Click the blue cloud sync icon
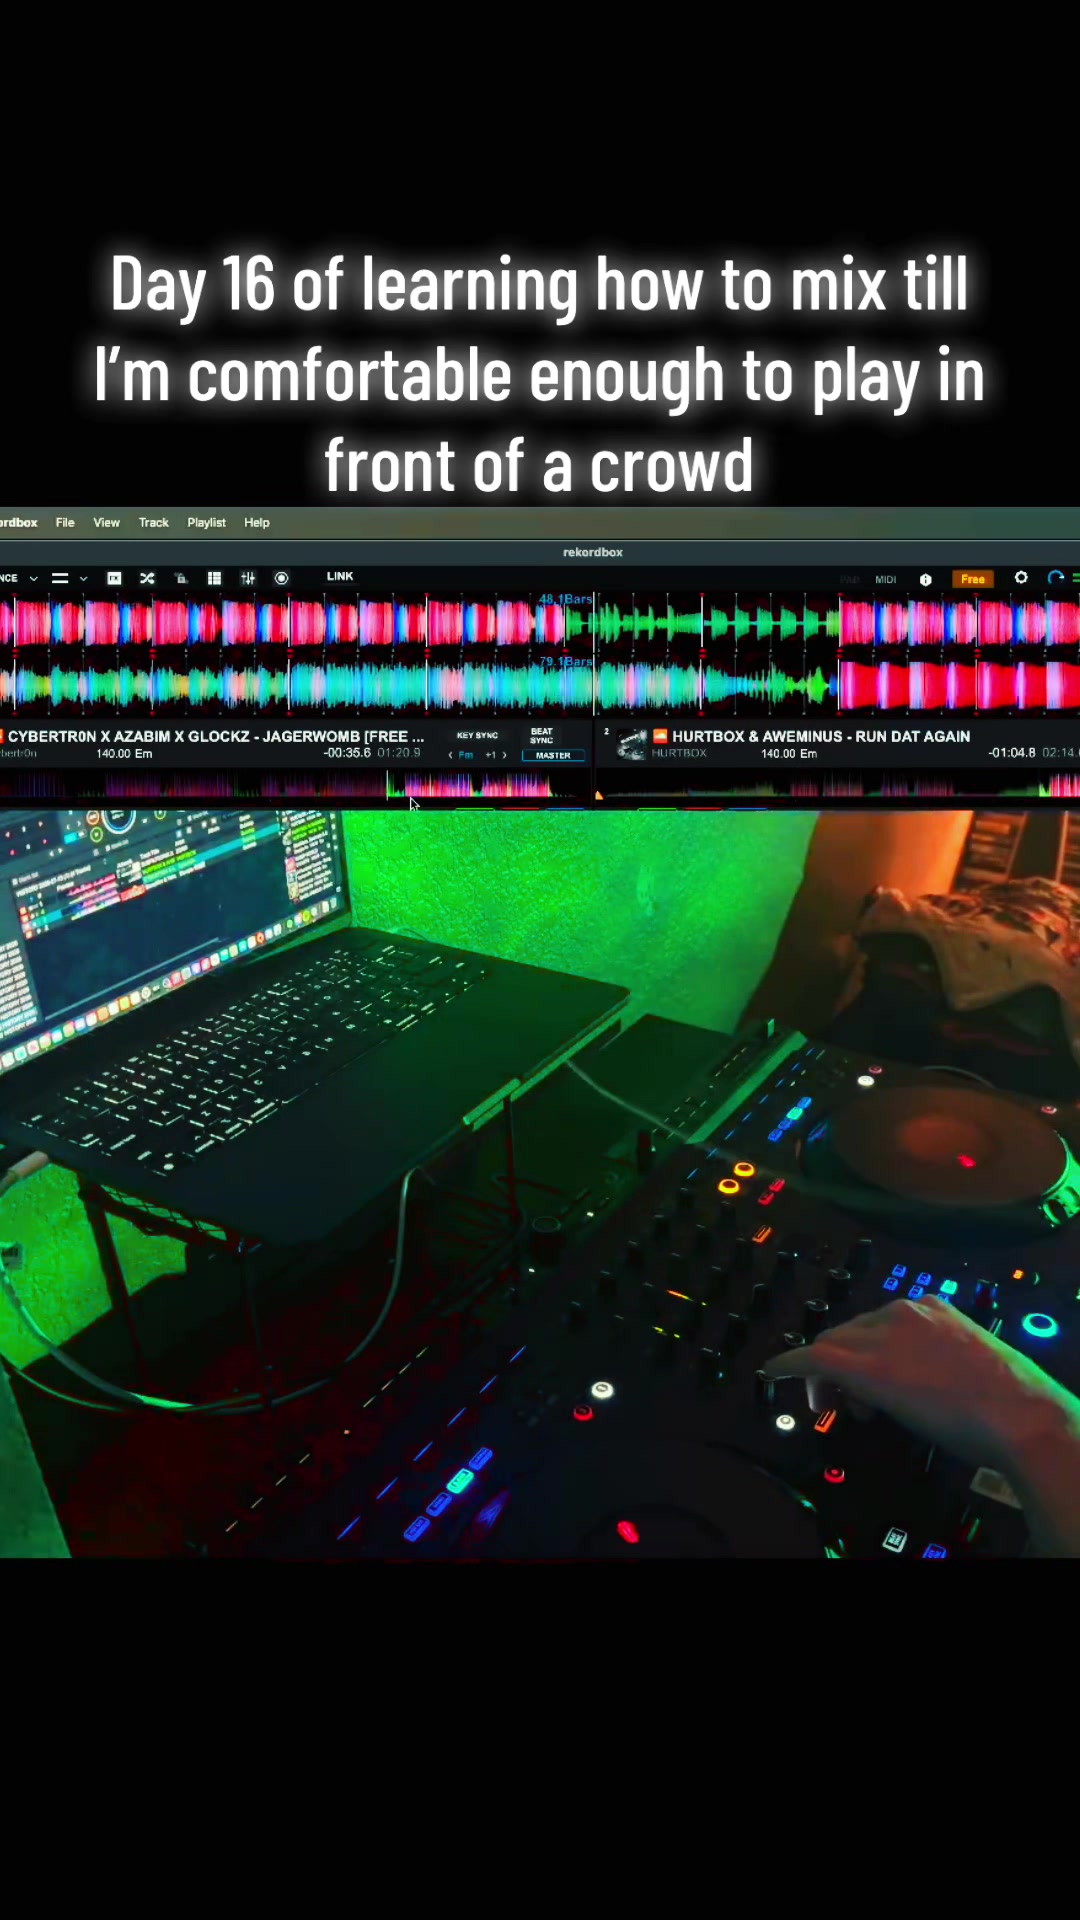This screenshot has height=1920, width=1080. pyautogui.click(x=1055, y=578)
